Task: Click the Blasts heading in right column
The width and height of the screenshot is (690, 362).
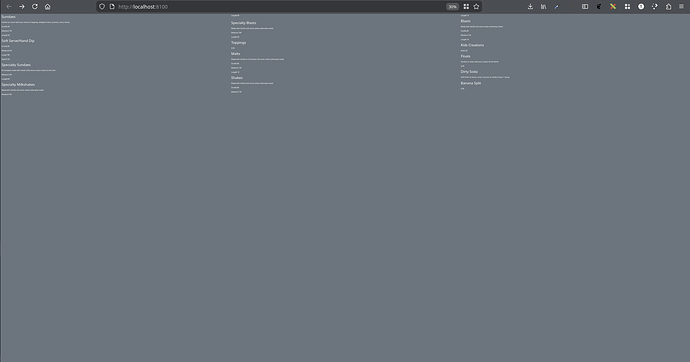Action: (x=466, y=21)
